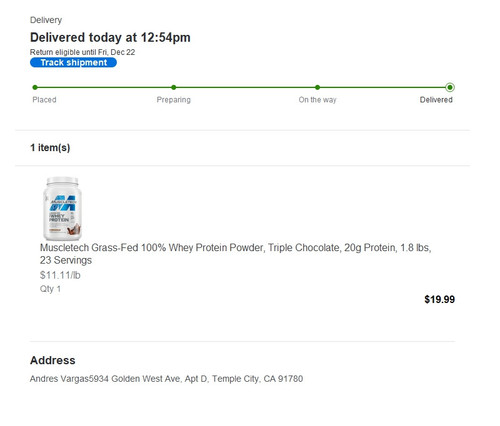The width and height of the screenshot is (500, 426).
Task: Click the Delivered today at 12:54pm heading
Action: tap(110, 37)
